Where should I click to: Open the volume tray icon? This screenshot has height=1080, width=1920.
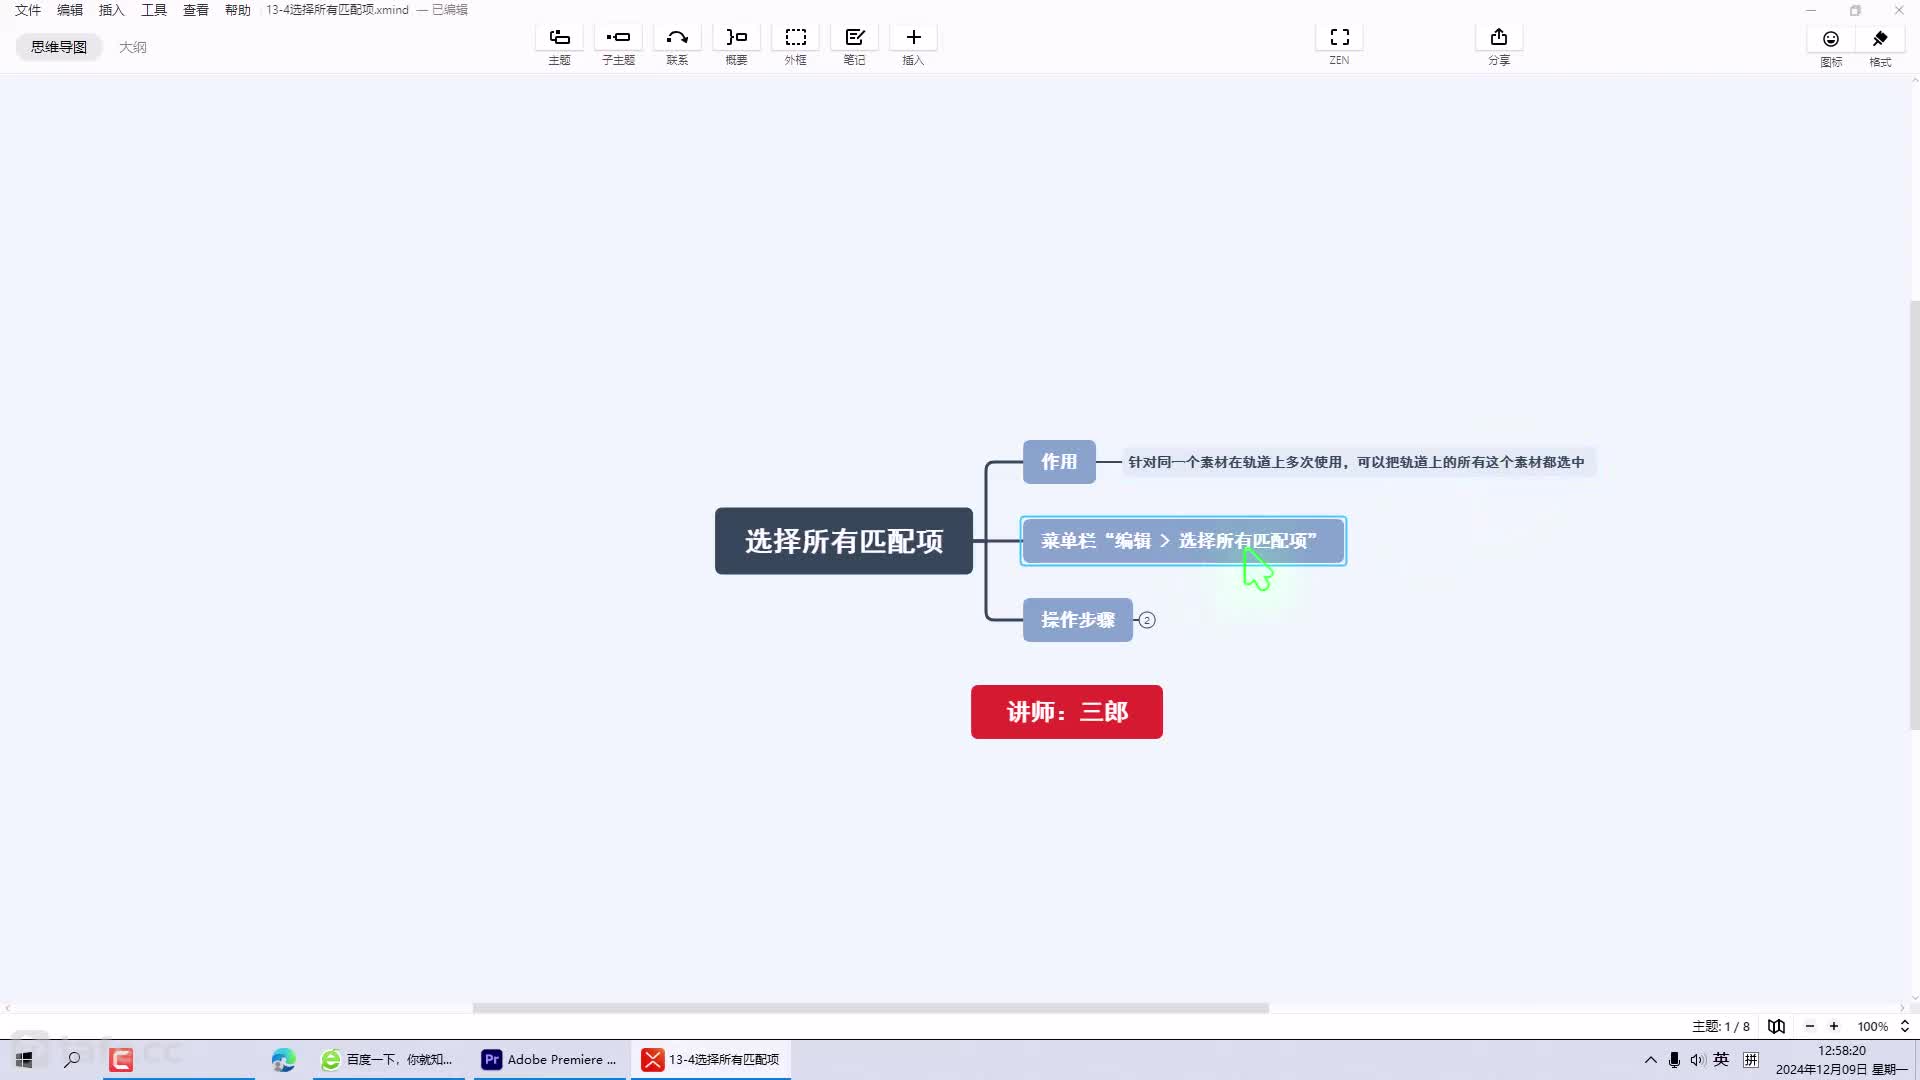click(1697, 1059)
